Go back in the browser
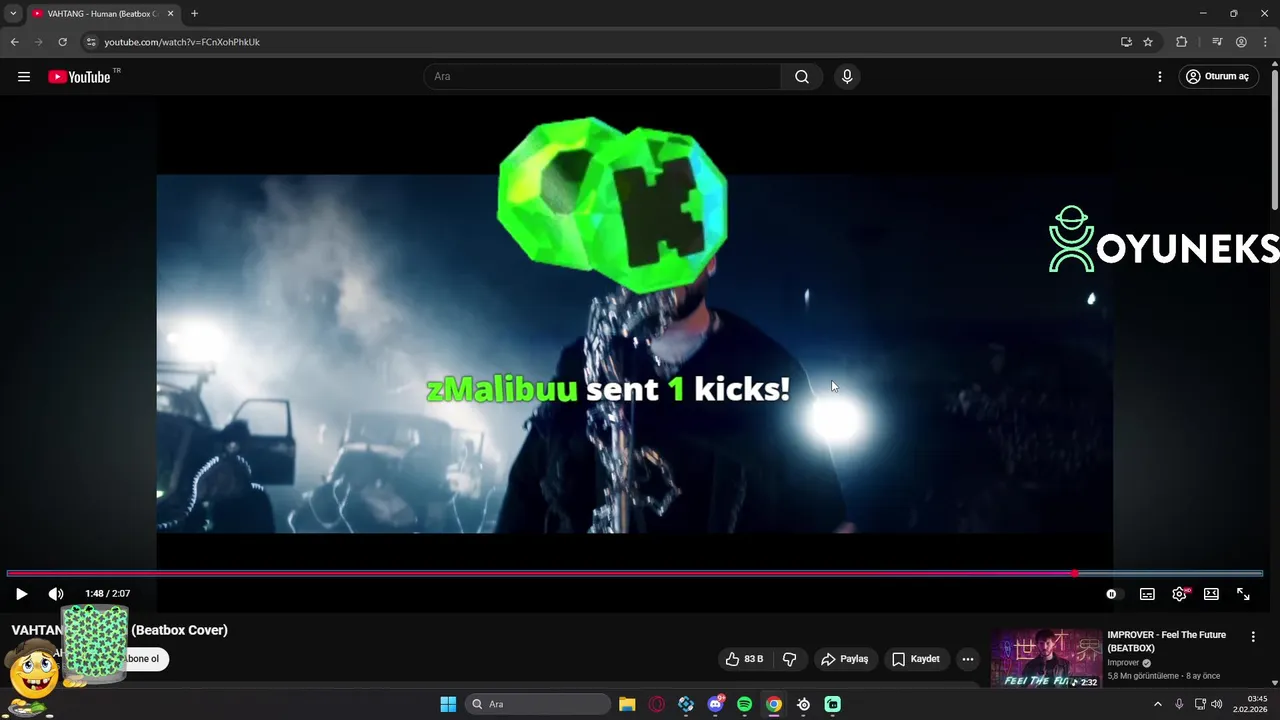The width and height of the screenshot is (1280, 720). point(14,42)
